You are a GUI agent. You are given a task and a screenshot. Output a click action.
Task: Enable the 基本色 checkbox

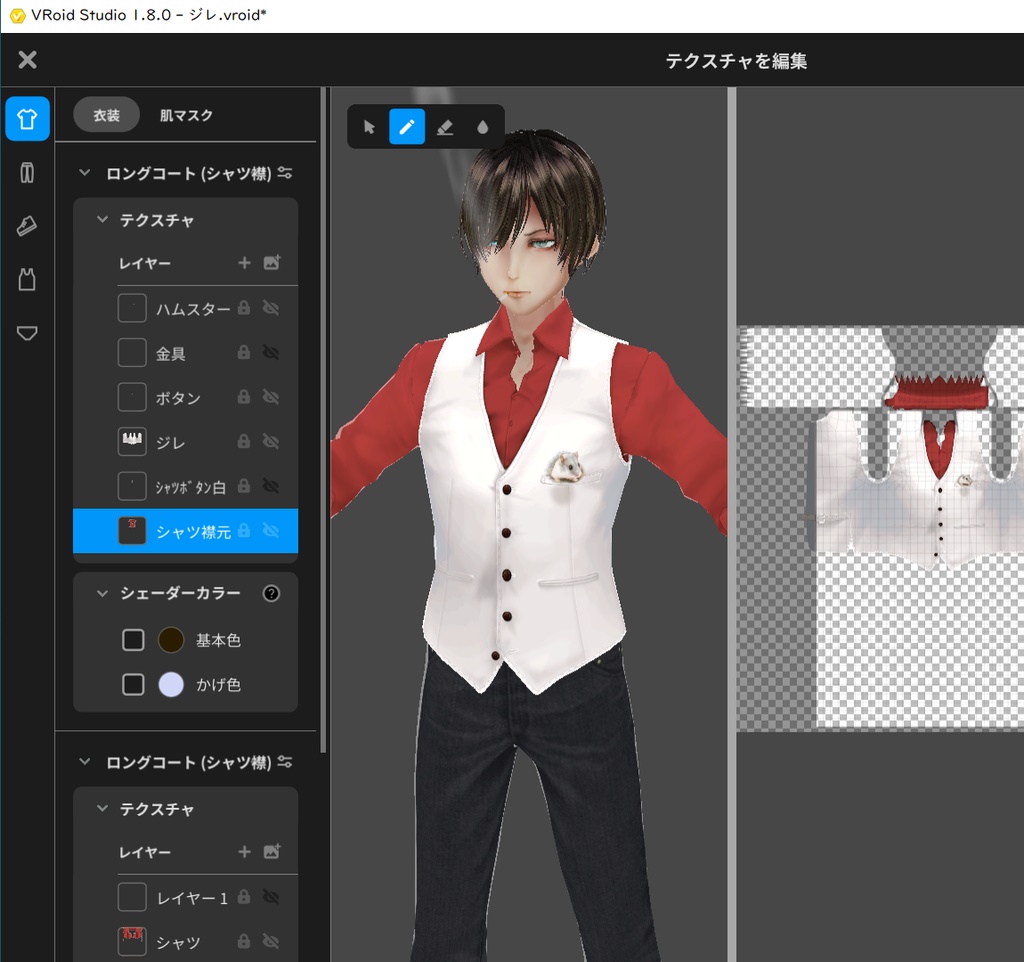pos(133,640)
